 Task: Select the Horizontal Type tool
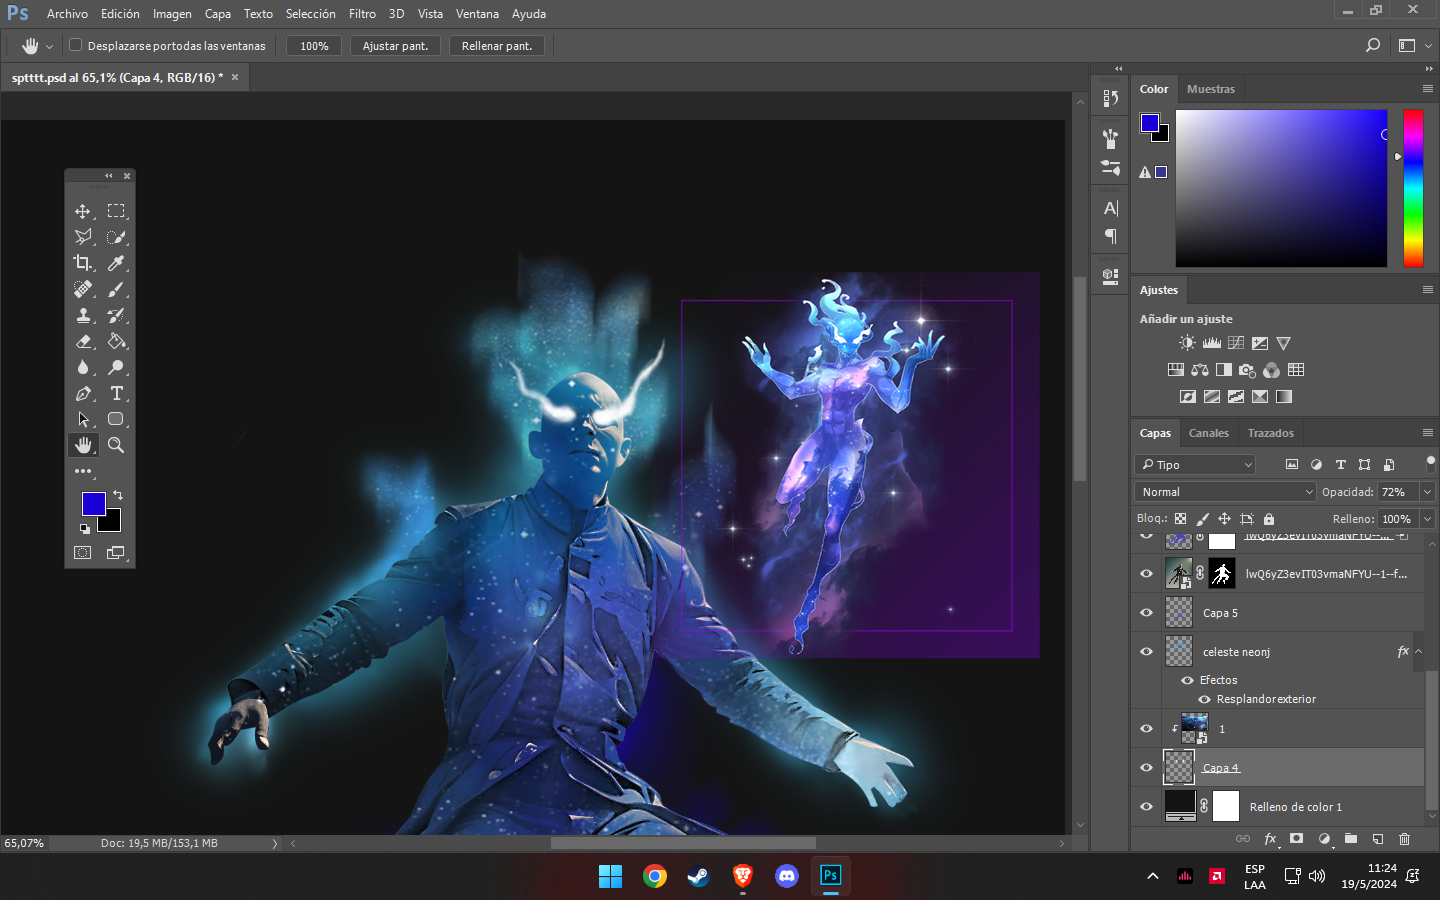coord(116,393)
